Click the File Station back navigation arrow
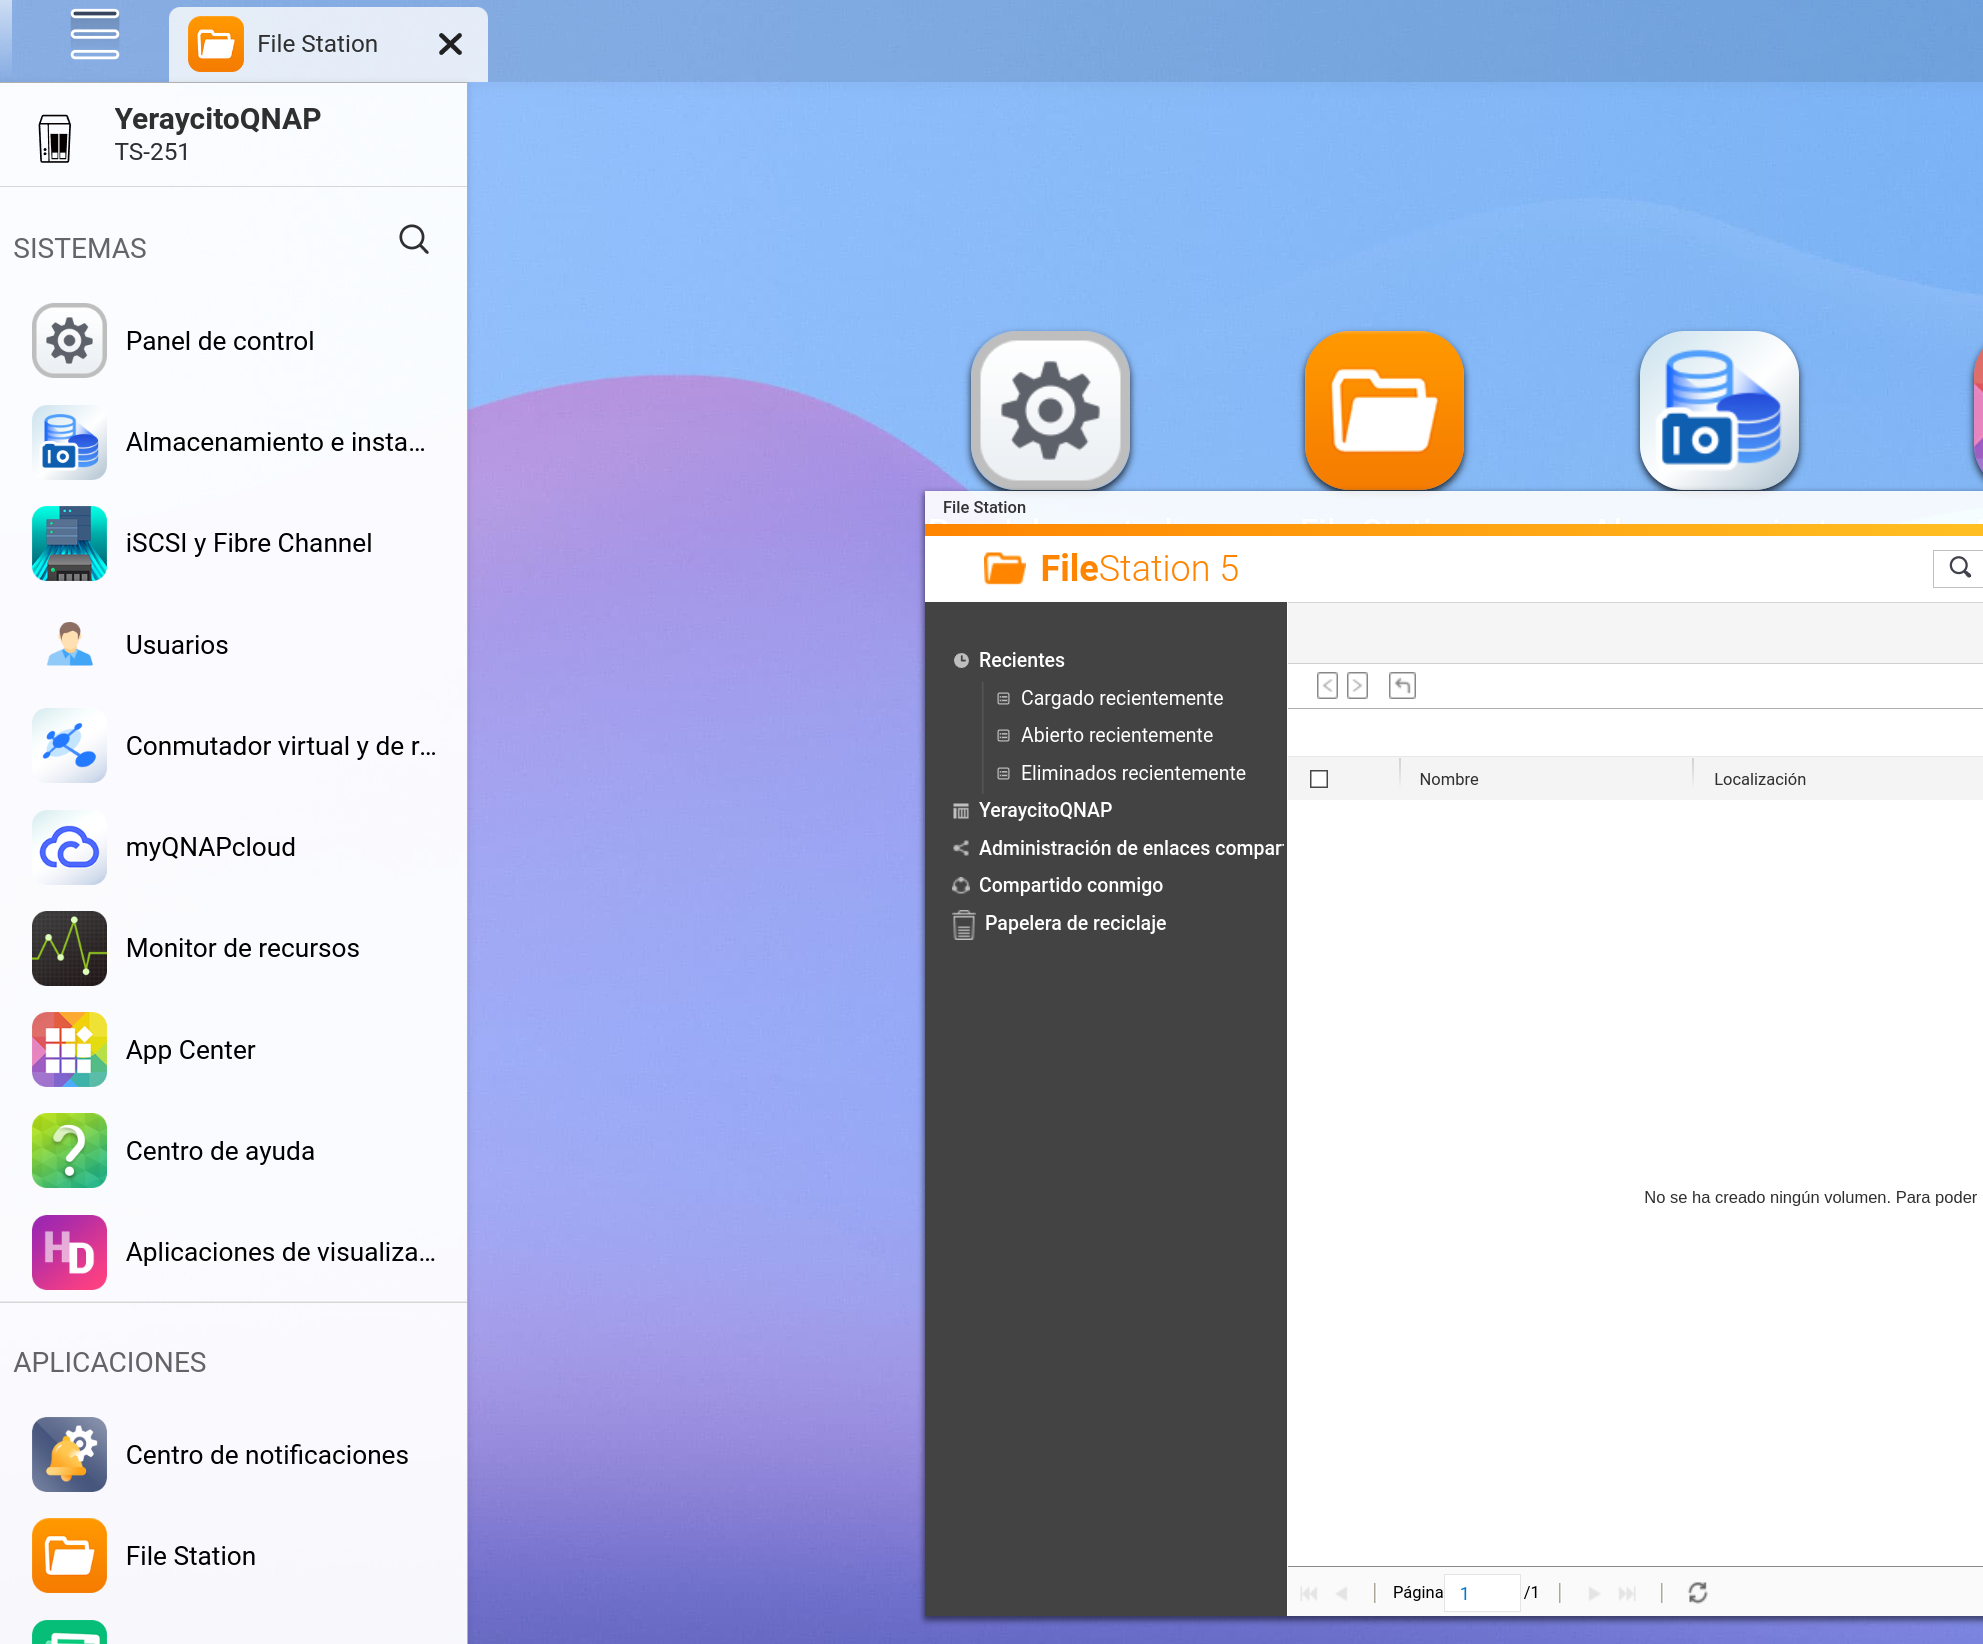The height and width of the screenshot is (1644, 1983). tap(1327, 686)
